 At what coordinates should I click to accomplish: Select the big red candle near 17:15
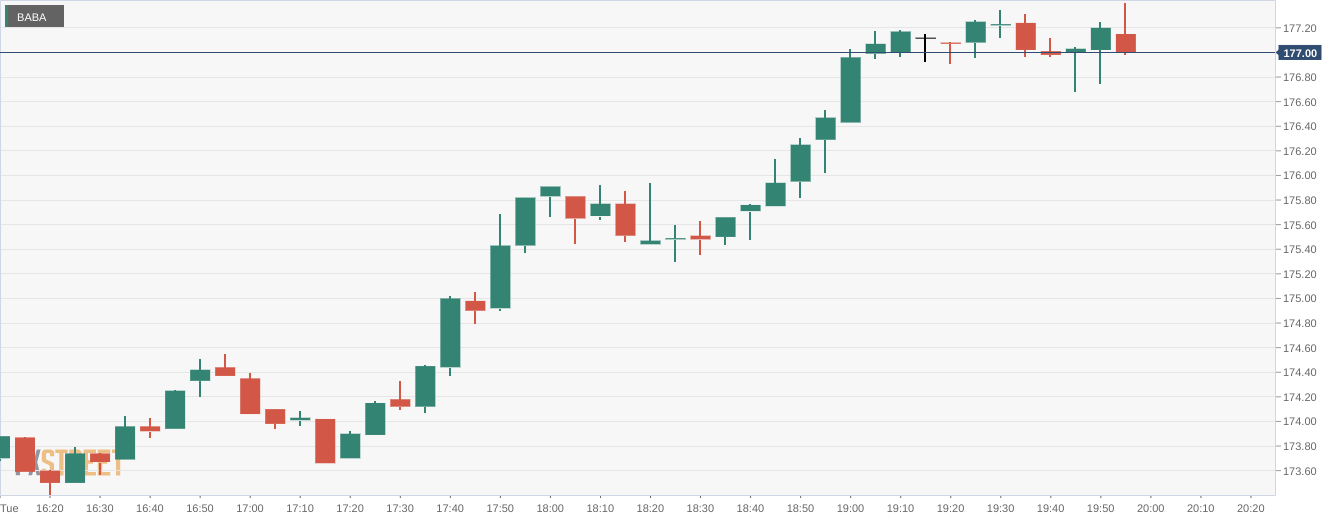pos(325,441)
